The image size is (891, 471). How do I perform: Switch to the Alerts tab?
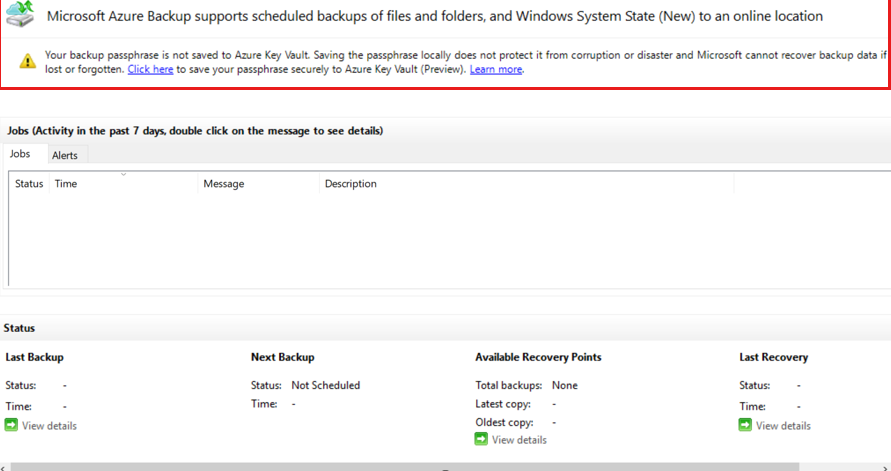tap(64, 155)
